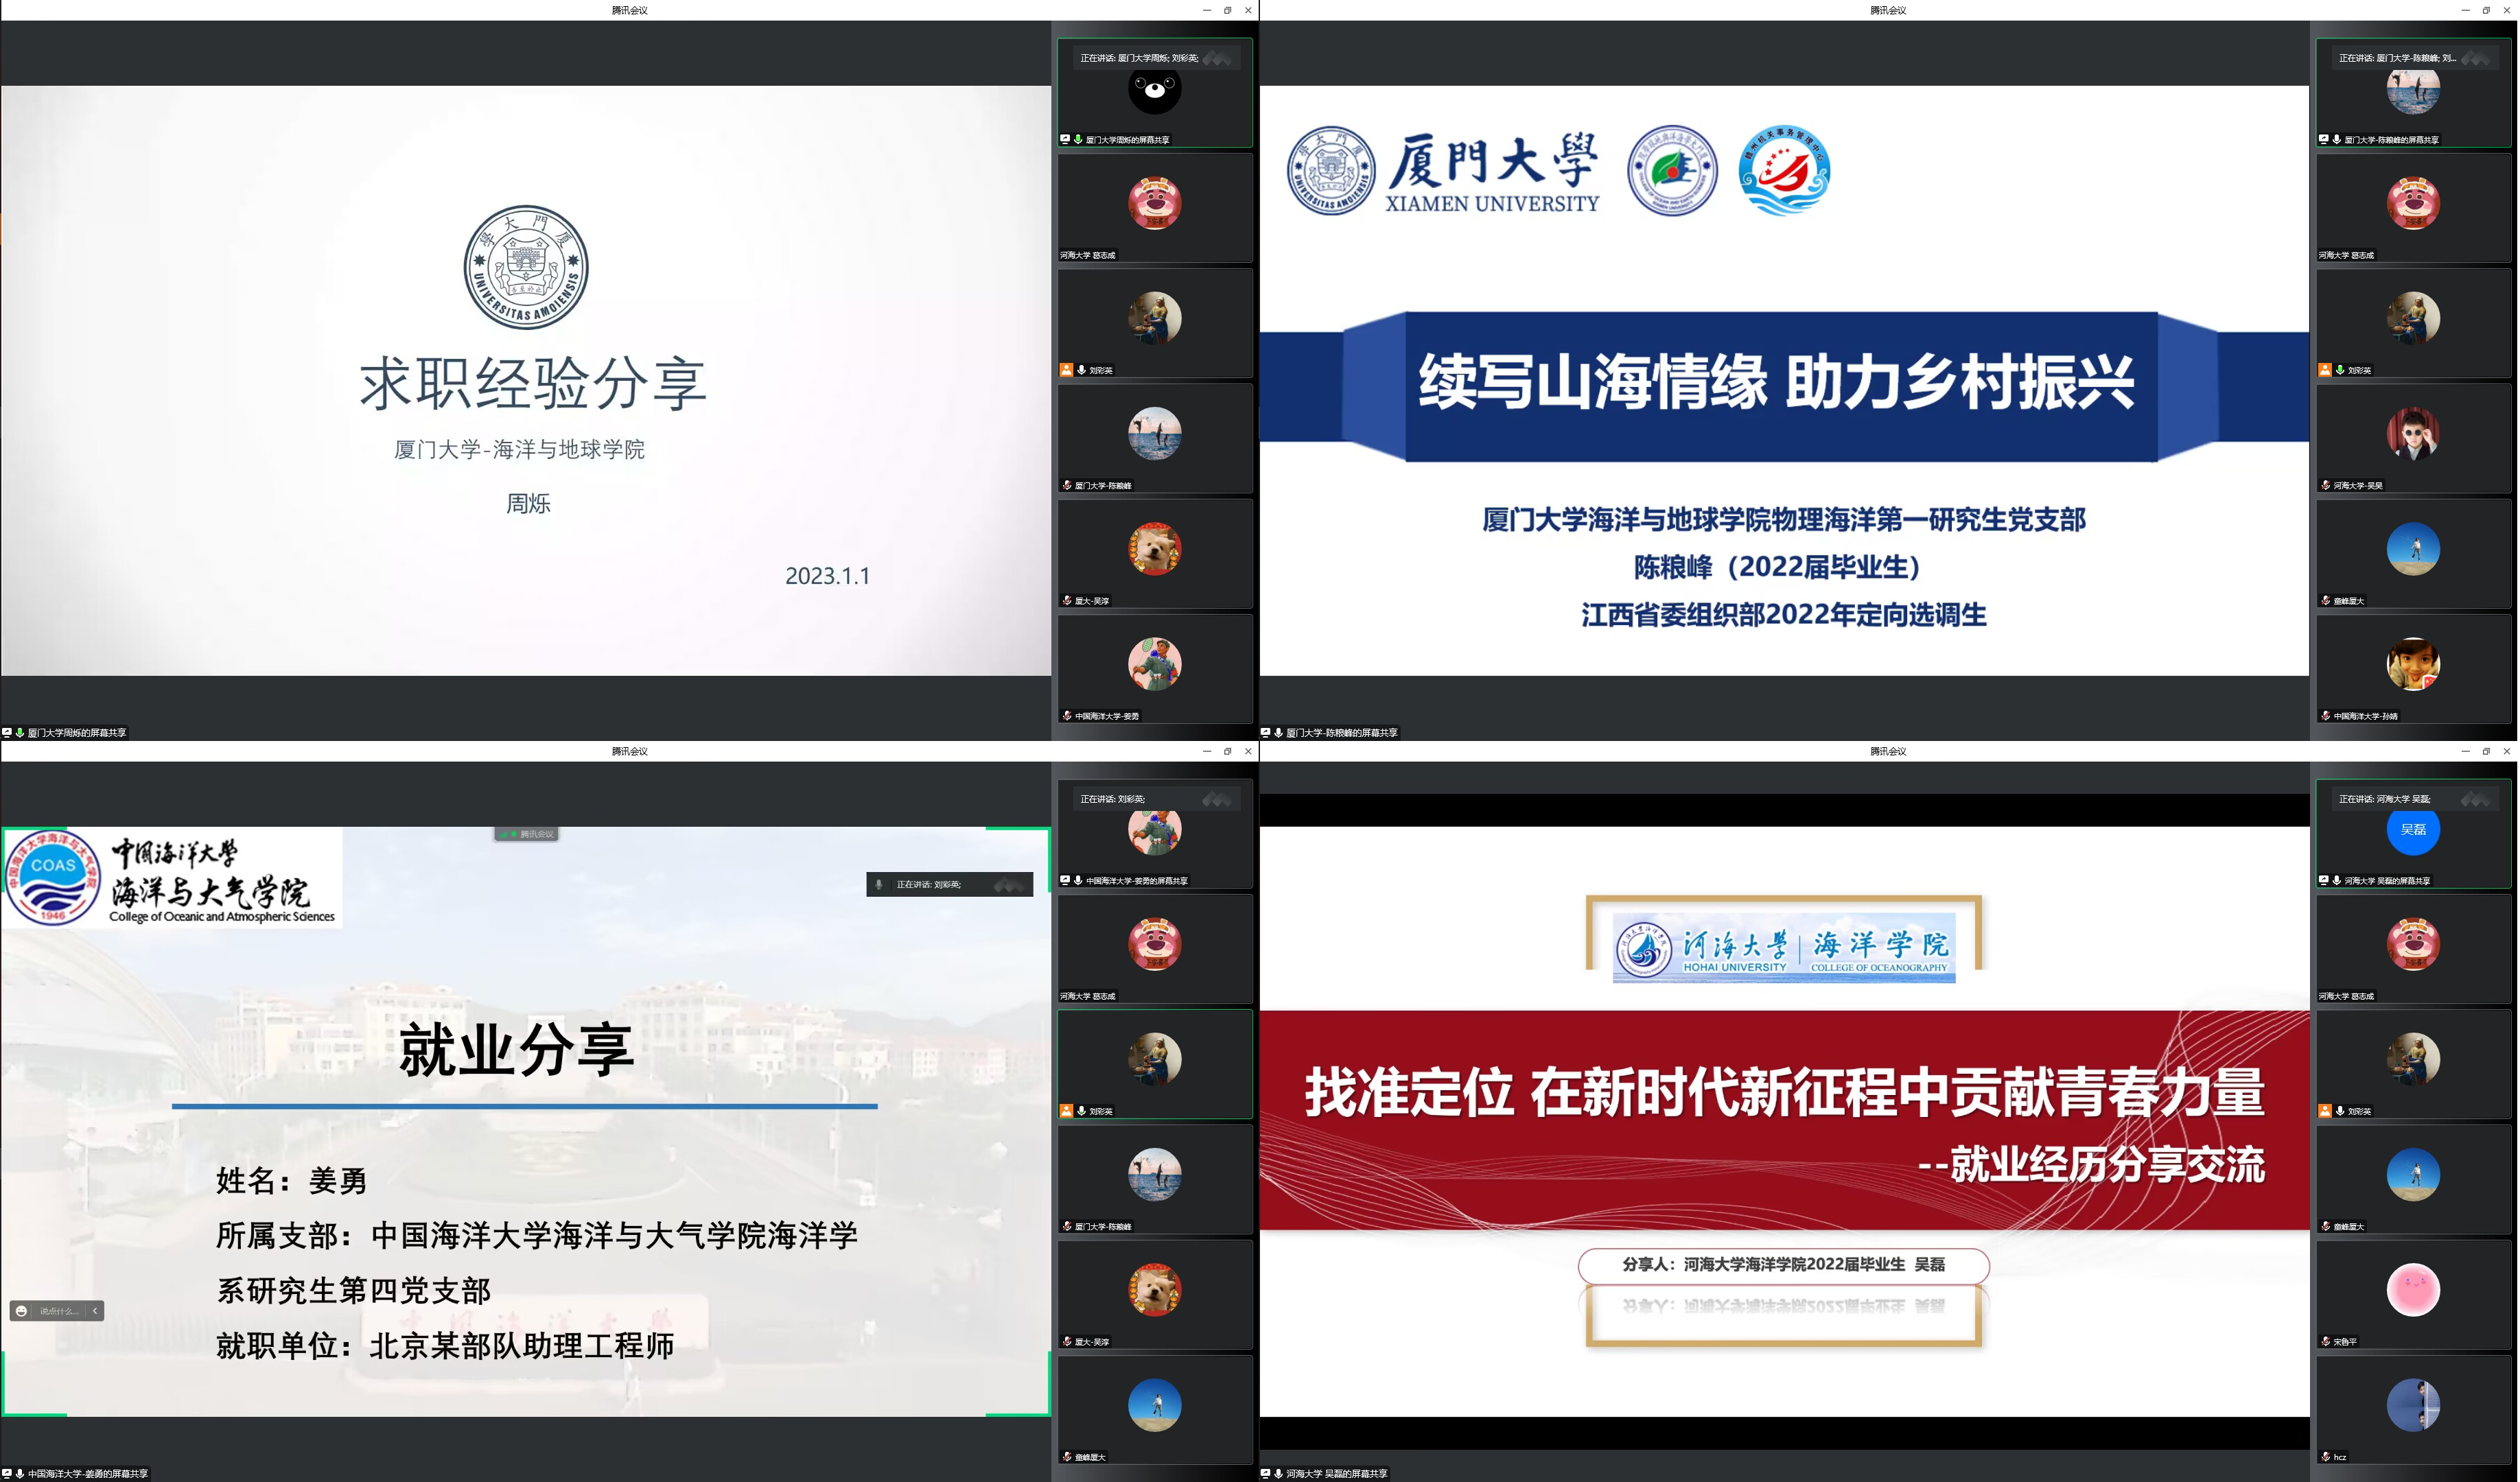Click bottom status label 河海大学 吴磊的屏幕共享
The image size is (2520, 1482).
click(x=1336, y=1474)
